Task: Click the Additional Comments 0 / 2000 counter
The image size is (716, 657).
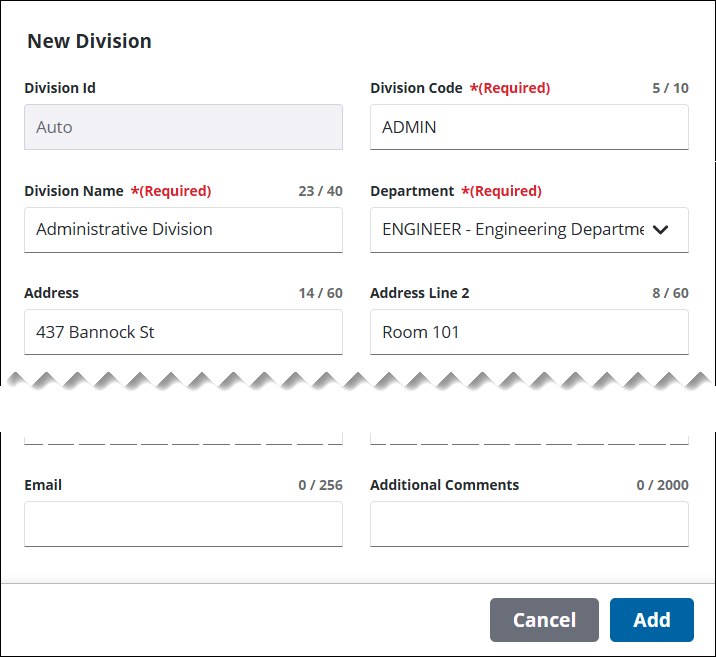Action: click(662, 485)
